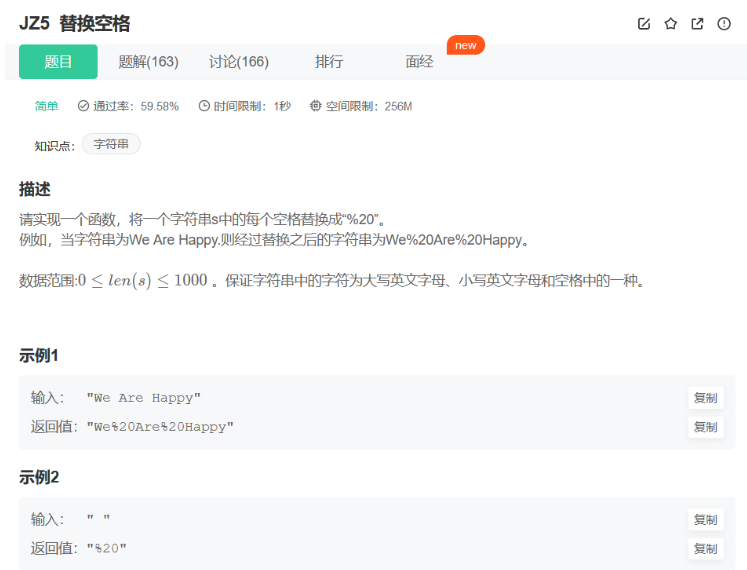Click the edit note icon

pos(644,24)
